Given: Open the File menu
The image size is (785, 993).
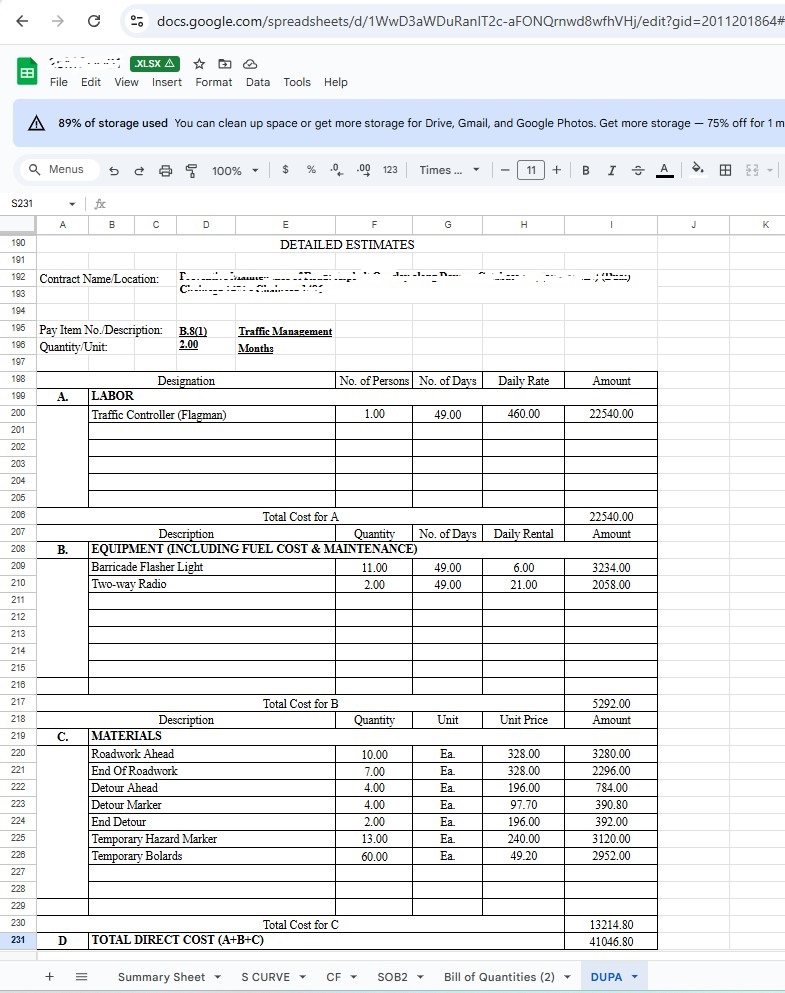Looking at the screenshot, I should coord(58,82).
